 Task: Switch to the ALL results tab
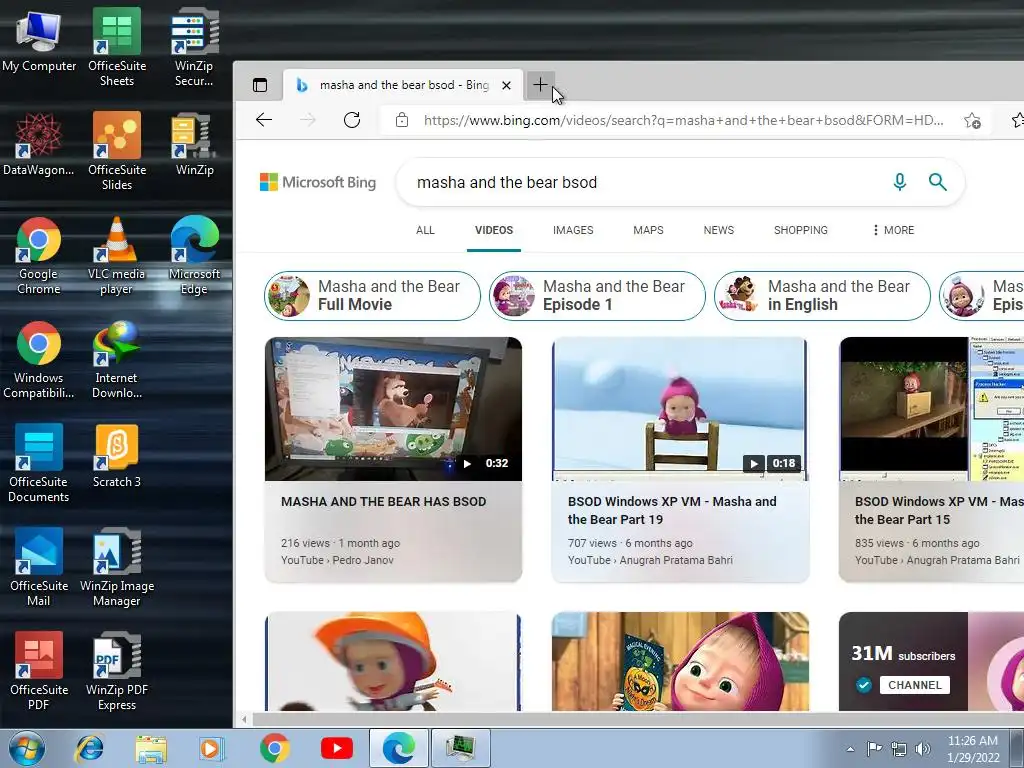[x=425, y=230]
